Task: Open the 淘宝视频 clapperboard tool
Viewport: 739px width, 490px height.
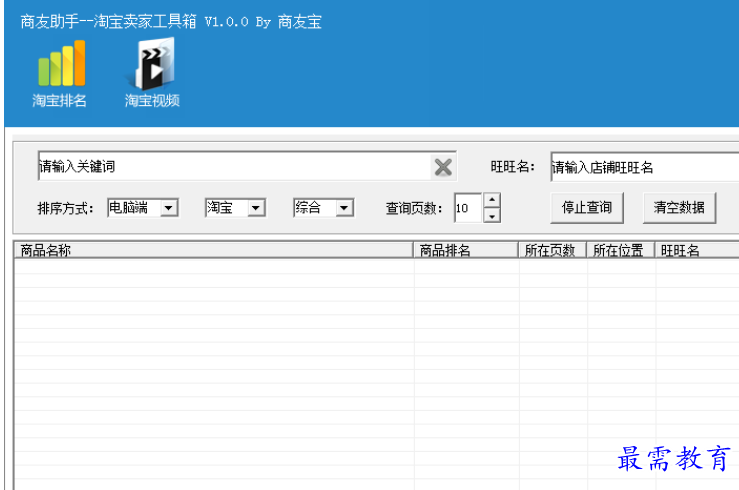Action: [152, 74]
